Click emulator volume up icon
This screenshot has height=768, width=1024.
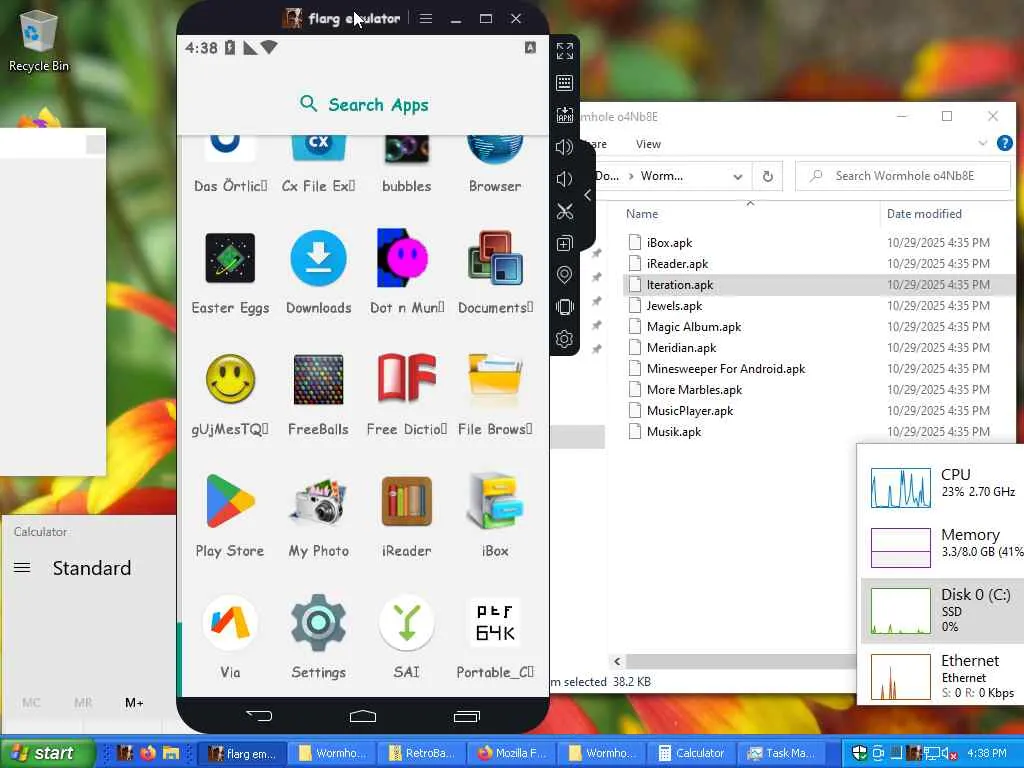tap(565, 147)
